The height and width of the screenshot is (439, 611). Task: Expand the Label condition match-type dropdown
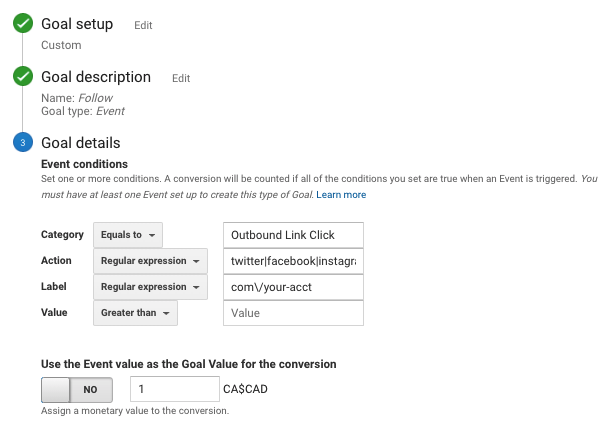point(150,287)
